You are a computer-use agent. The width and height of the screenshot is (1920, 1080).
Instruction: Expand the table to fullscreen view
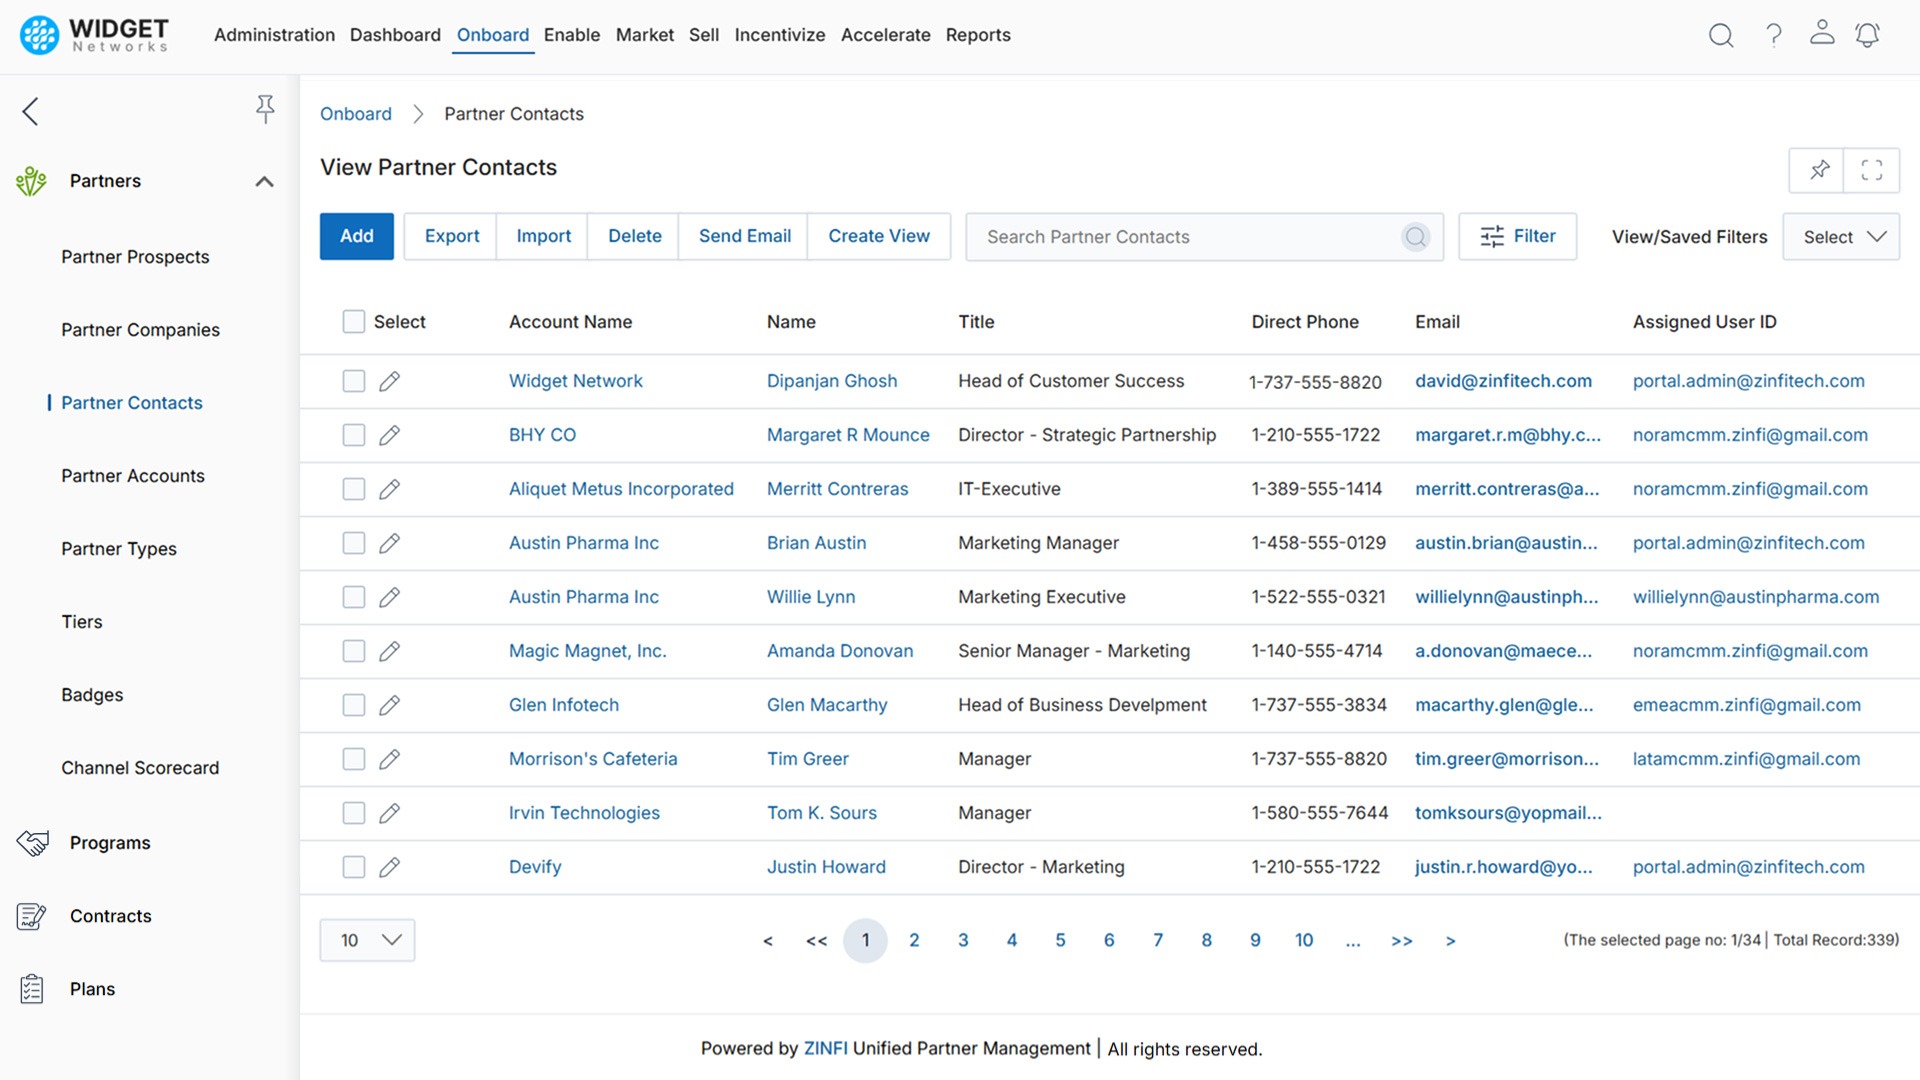[1872, 170]
